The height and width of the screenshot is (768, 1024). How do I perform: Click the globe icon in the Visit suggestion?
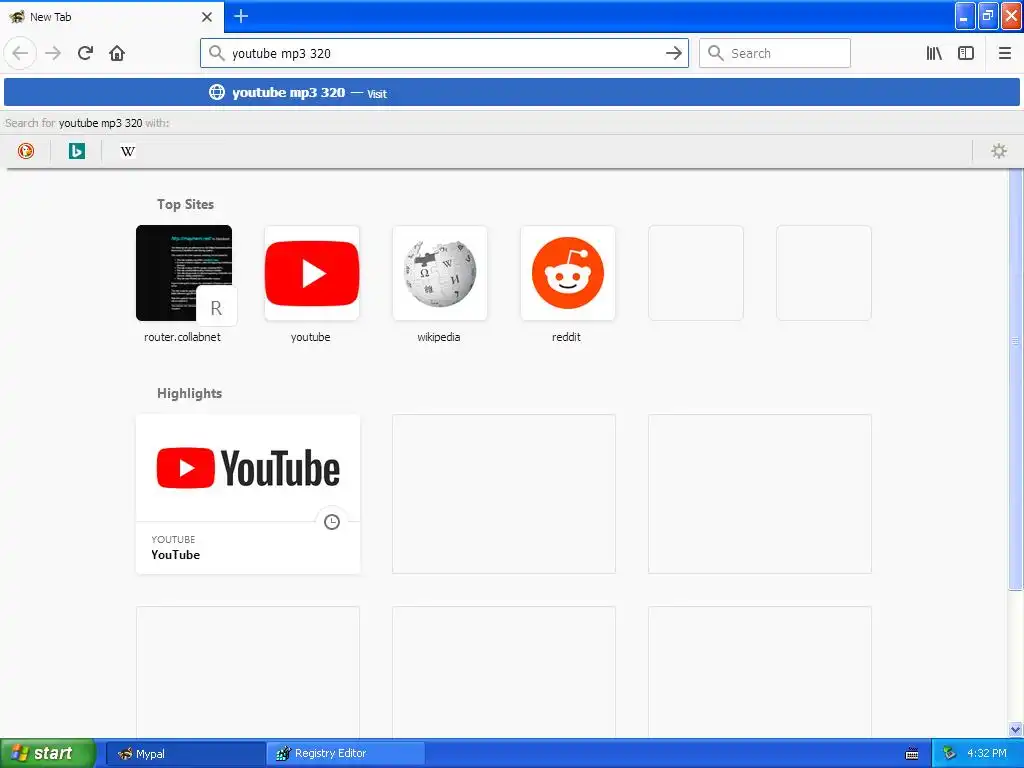217,92
